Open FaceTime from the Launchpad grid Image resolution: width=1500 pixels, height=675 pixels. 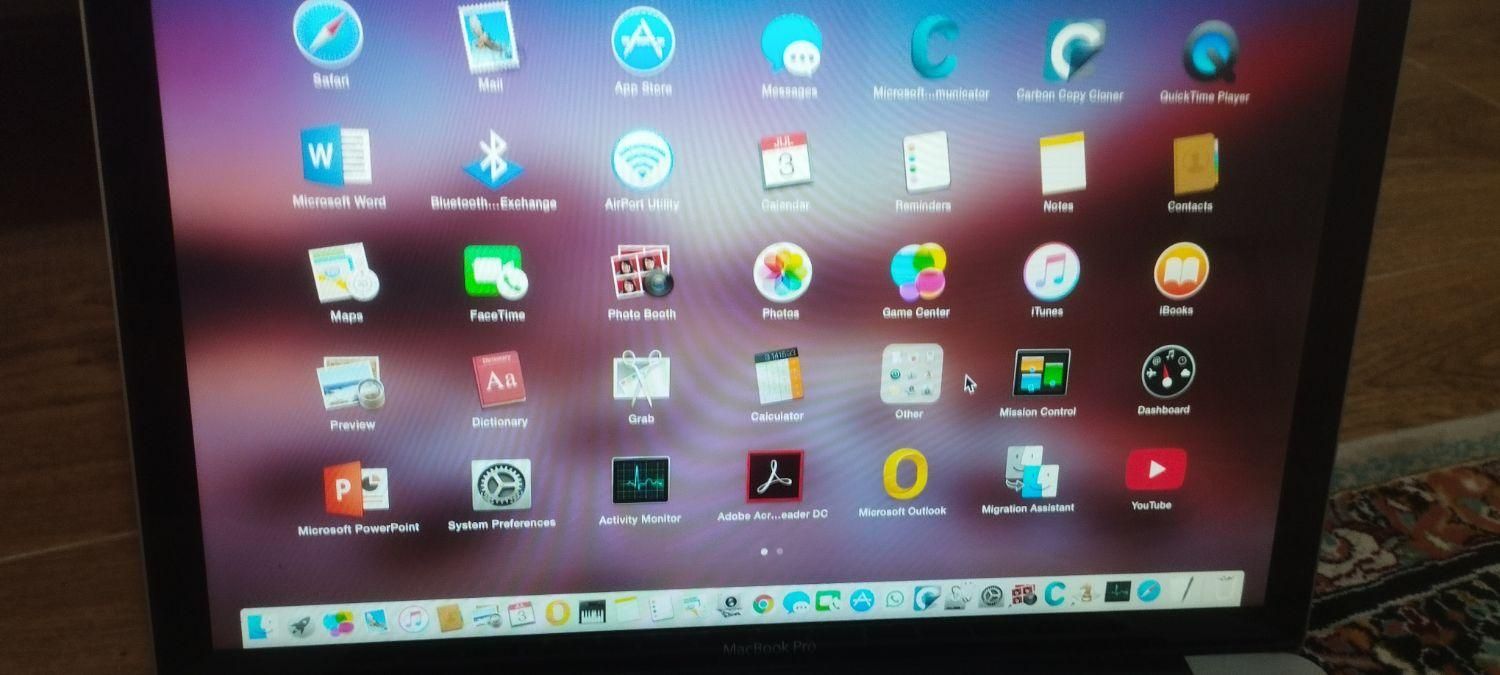495,273
